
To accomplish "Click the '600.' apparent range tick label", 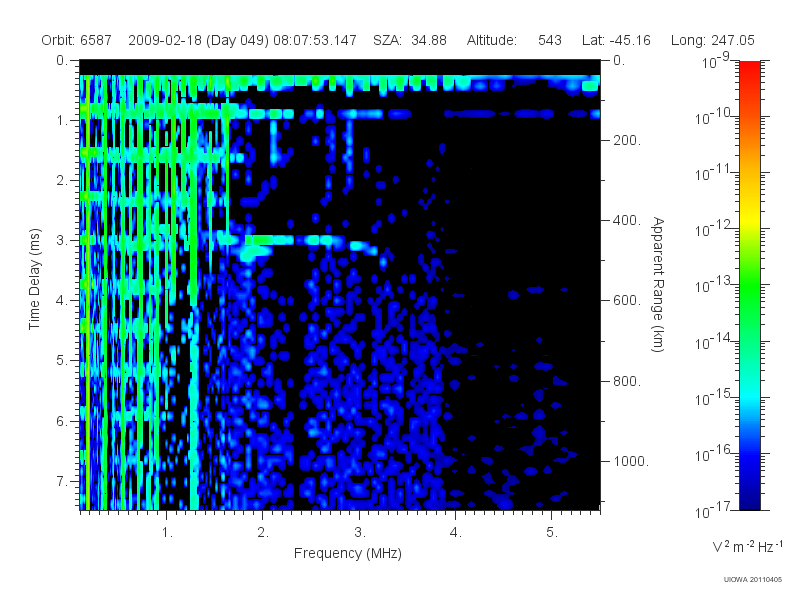I will point(627,301).
